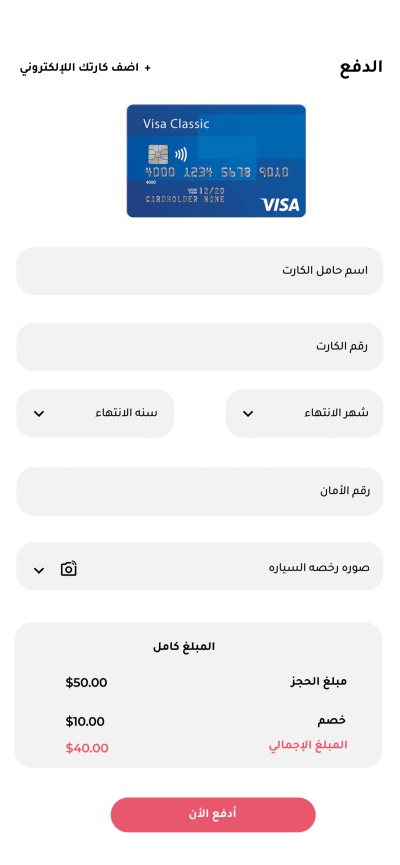Click the اضف كارتك الإلكتروني link
Viewport: 400px width, 865px height.
point(79,68)
